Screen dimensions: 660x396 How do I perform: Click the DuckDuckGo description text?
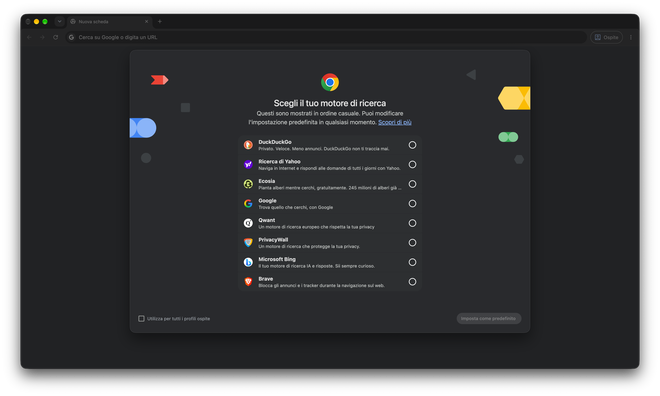(324, 149)
